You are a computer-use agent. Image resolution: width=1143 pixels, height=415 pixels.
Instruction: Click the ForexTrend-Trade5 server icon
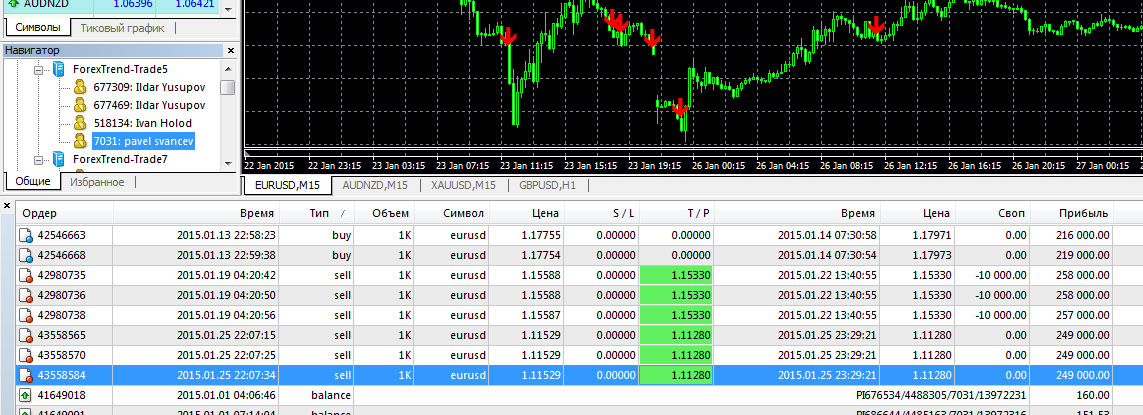59,69
